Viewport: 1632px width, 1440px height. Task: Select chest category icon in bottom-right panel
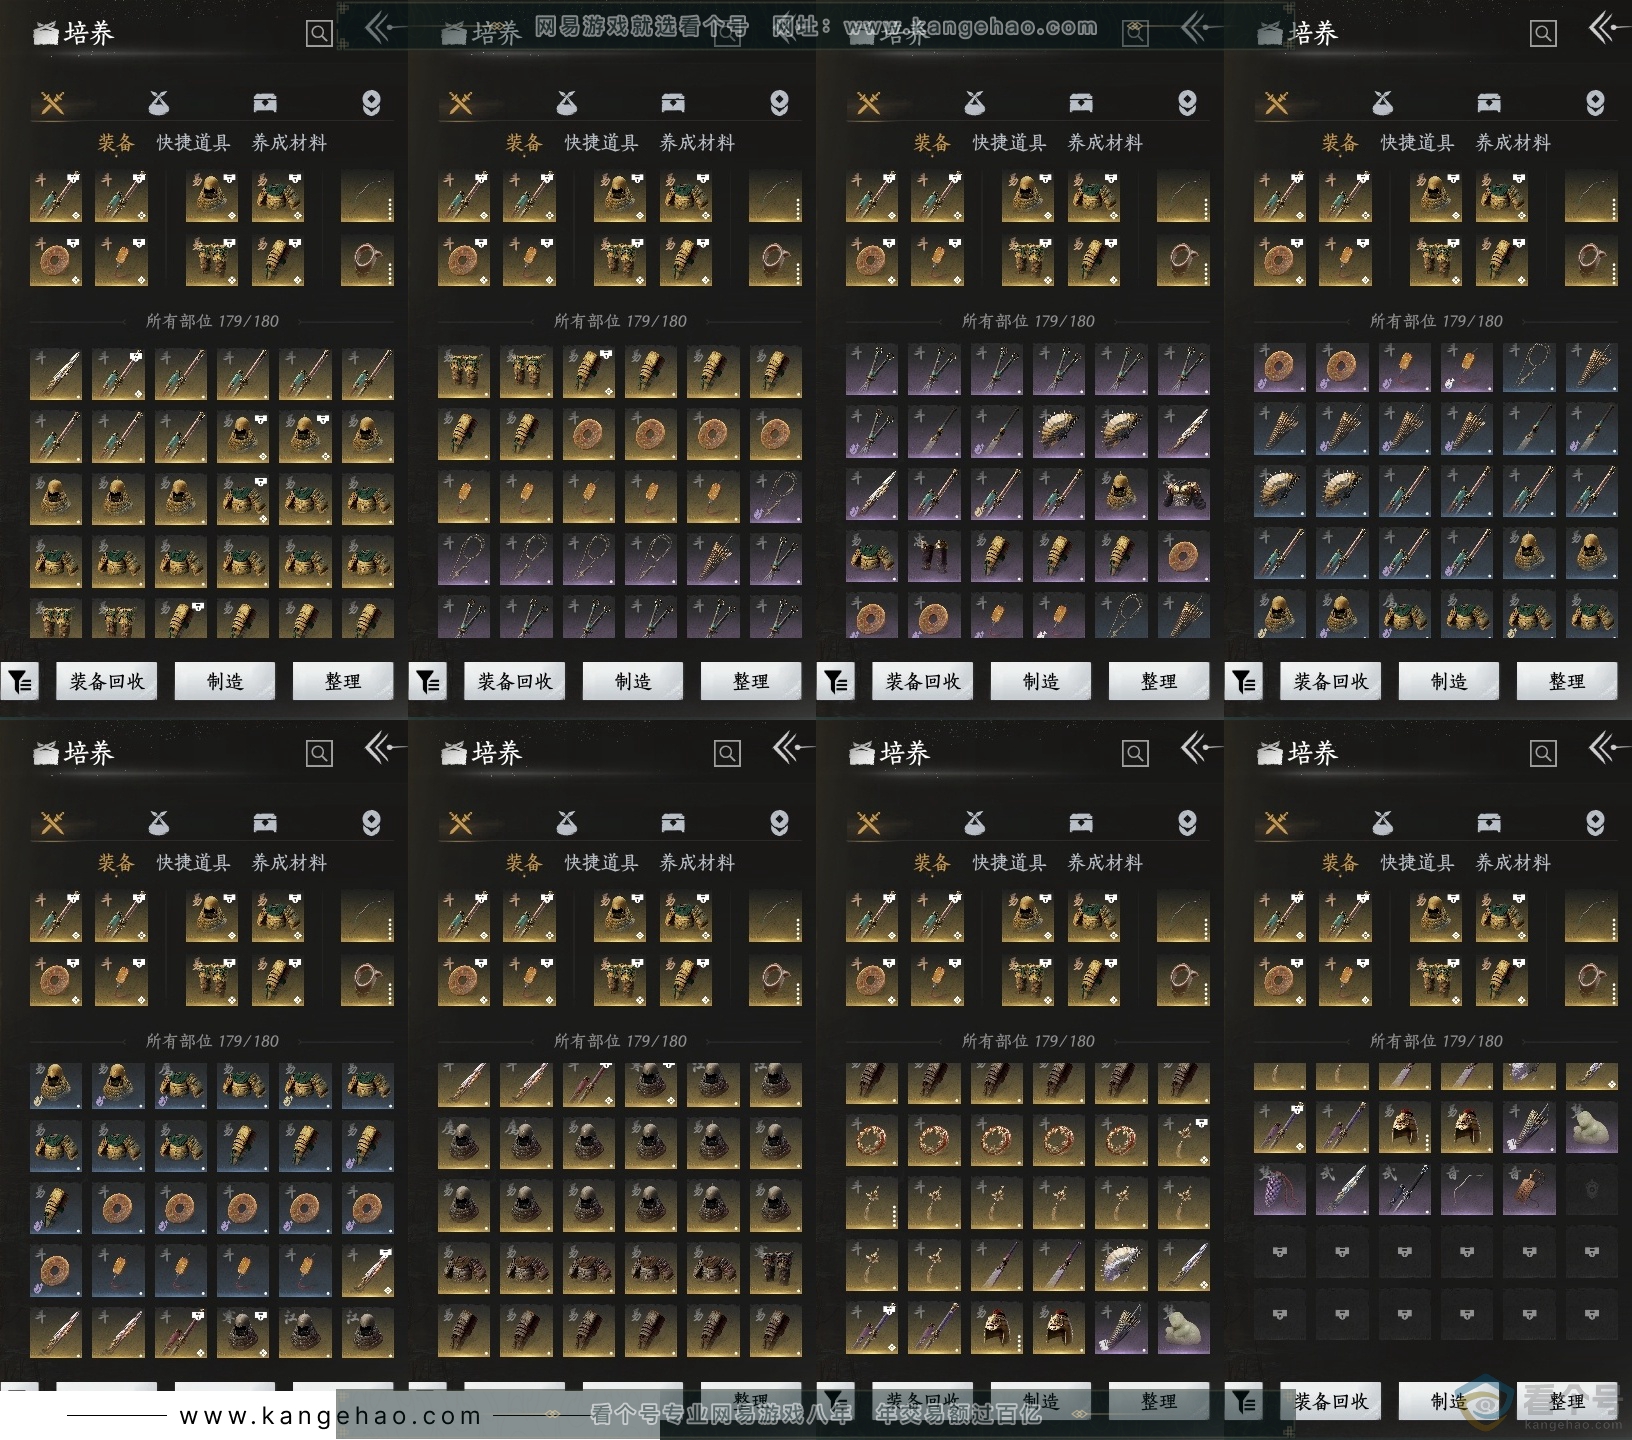click(1489, 822)
